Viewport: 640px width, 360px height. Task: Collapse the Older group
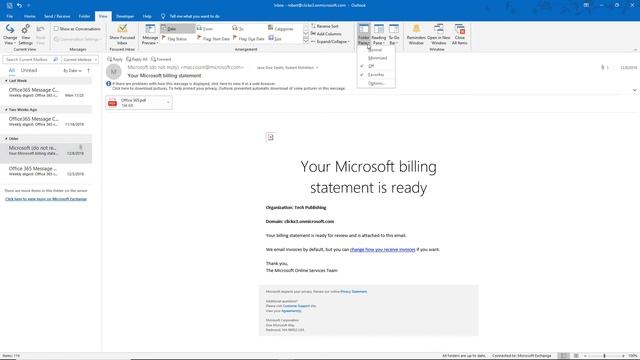point(6,139)
